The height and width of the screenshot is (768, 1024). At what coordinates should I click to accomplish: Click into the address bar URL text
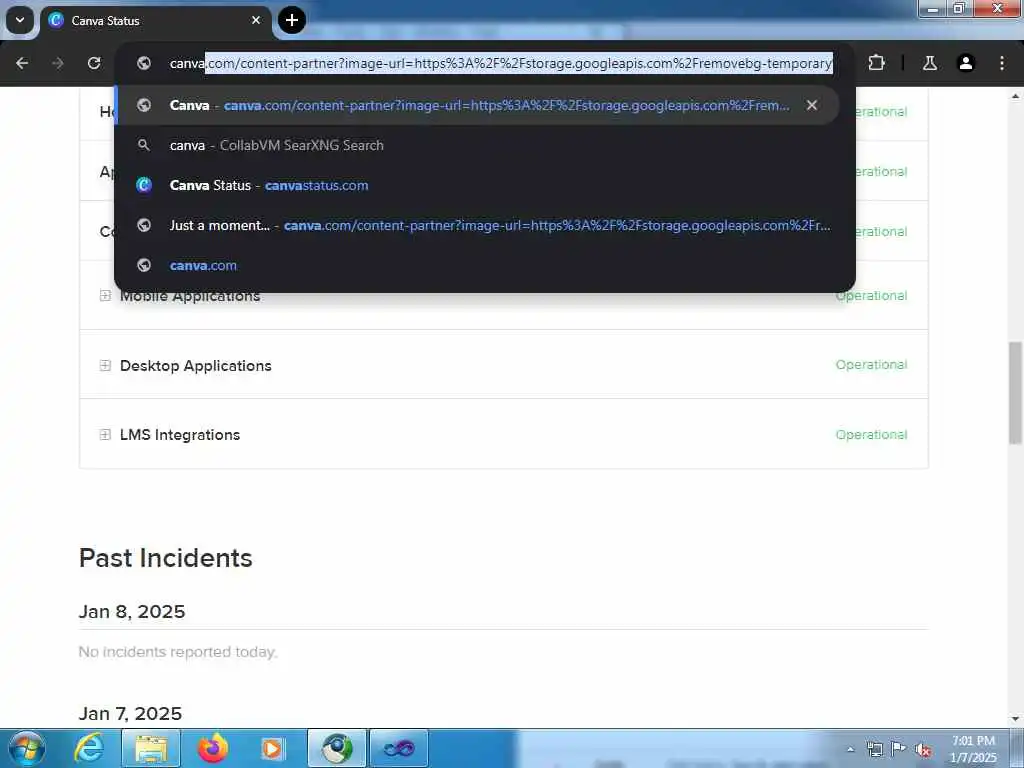tap(501, 63)
